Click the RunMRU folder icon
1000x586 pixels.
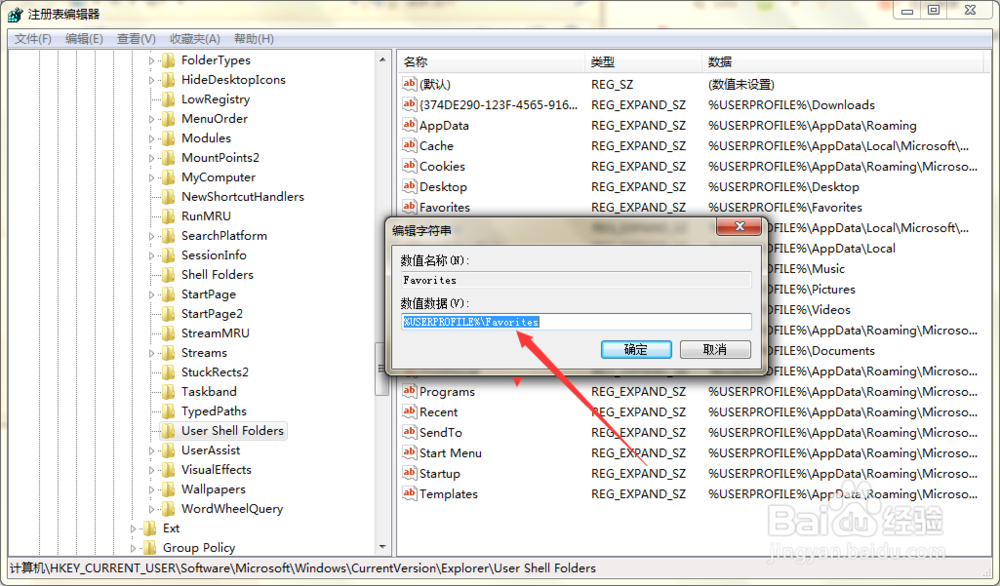point(168,216)
